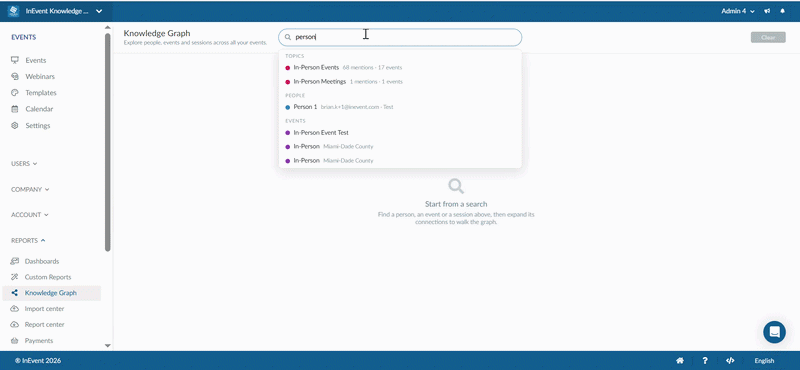Expand the ACCOUNT sidebar section

pos(30,215)
